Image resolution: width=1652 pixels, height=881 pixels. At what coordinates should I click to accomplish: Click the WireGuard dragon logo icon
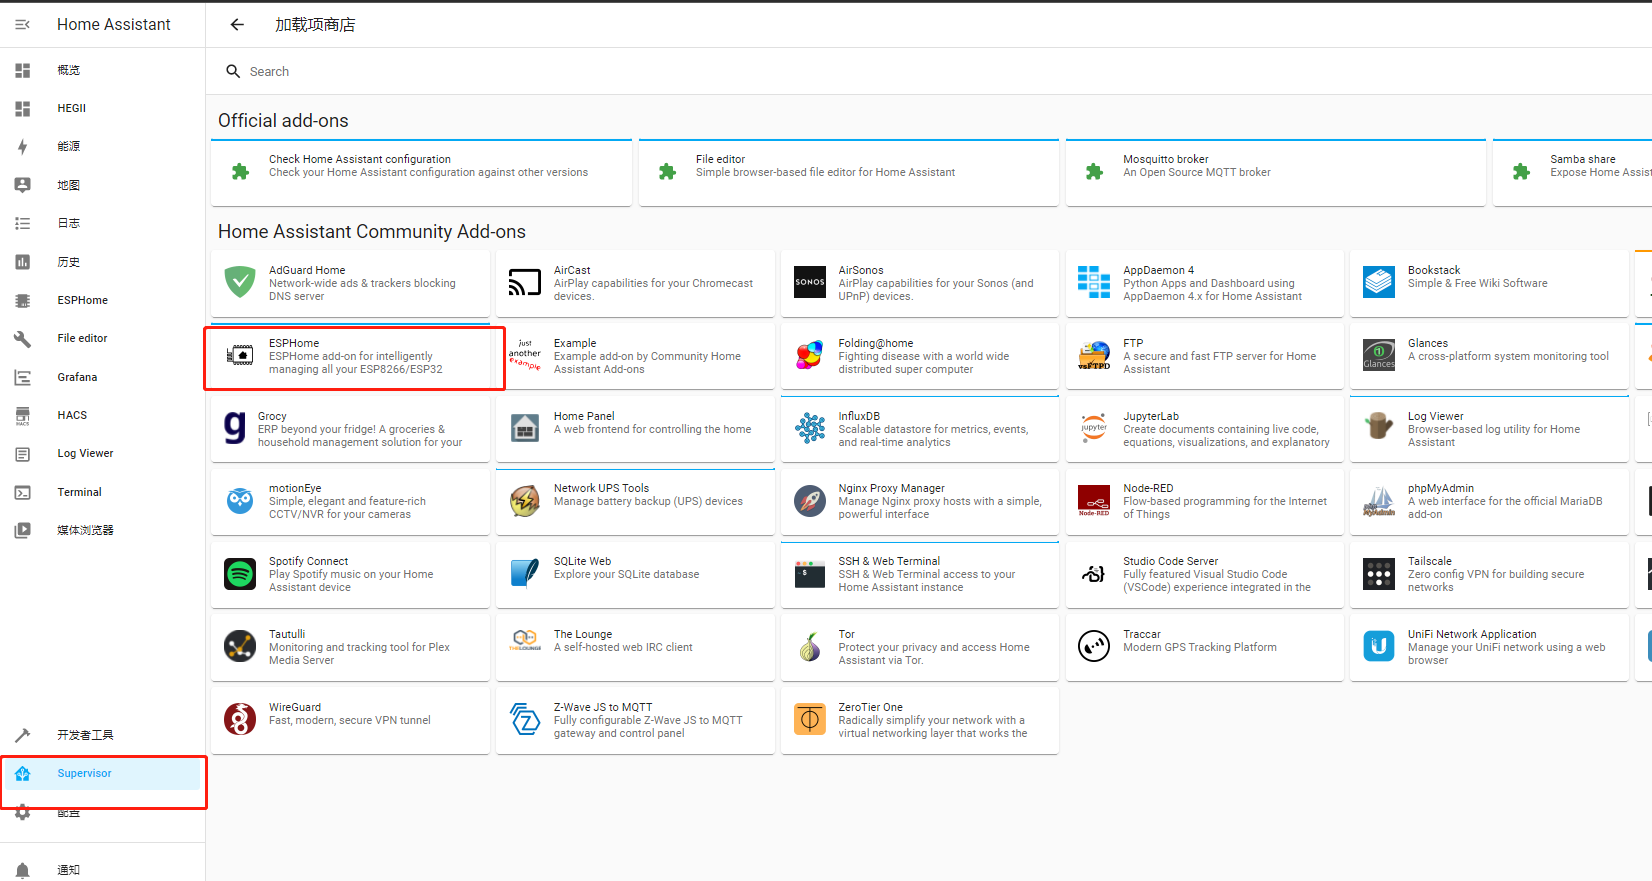(240, 719)
